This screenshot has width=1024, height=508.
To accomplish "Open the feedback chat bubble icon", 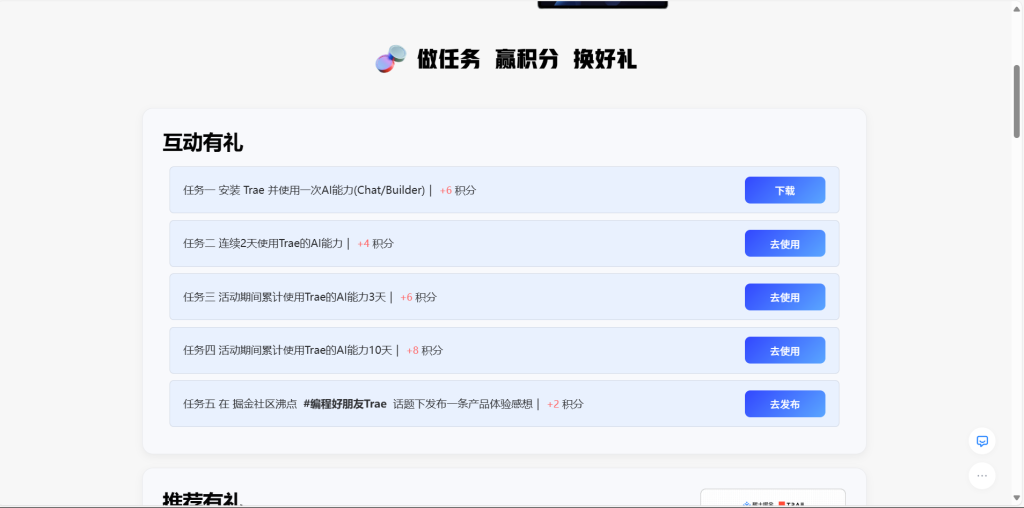I will (x=982, y=441).
